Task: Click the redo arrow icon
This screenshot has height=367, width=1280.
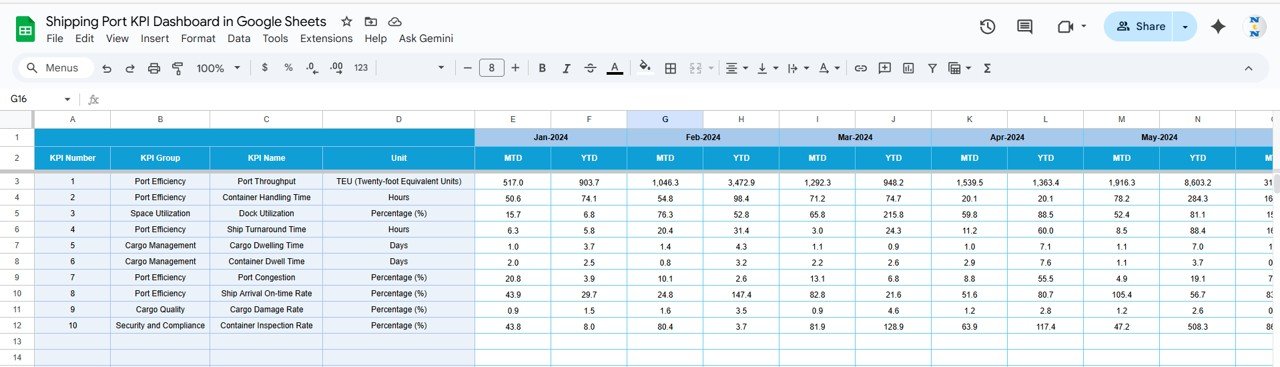Action: 129,68
